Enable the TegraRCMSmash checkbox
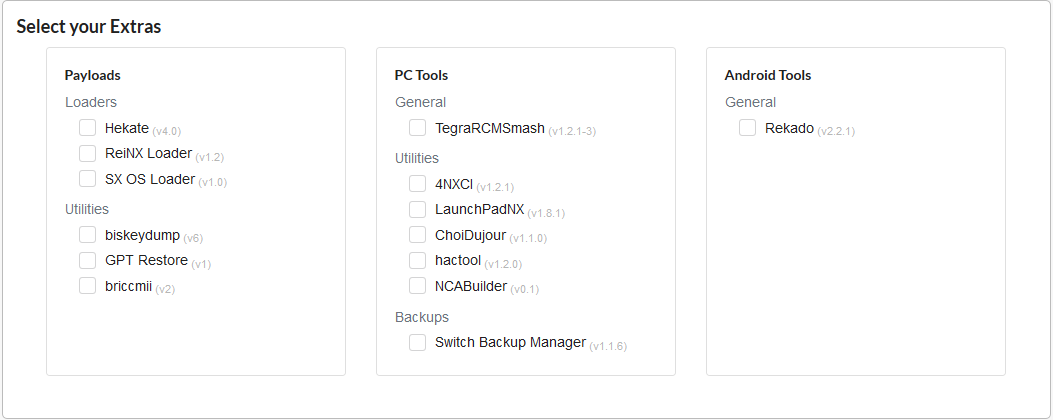This screenshot has width=1053, height=420. pyautogui.click(x=418, y=128)
